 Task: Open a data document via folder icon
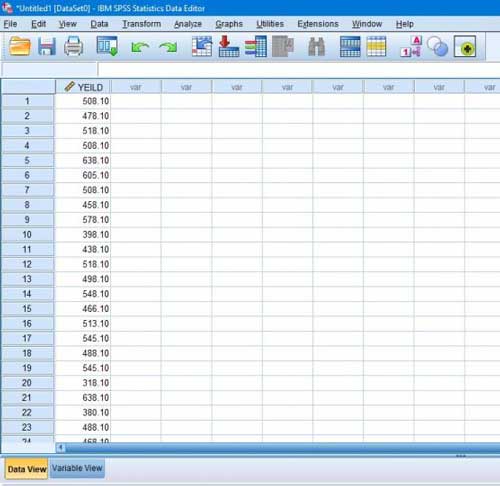click(20, 46)
